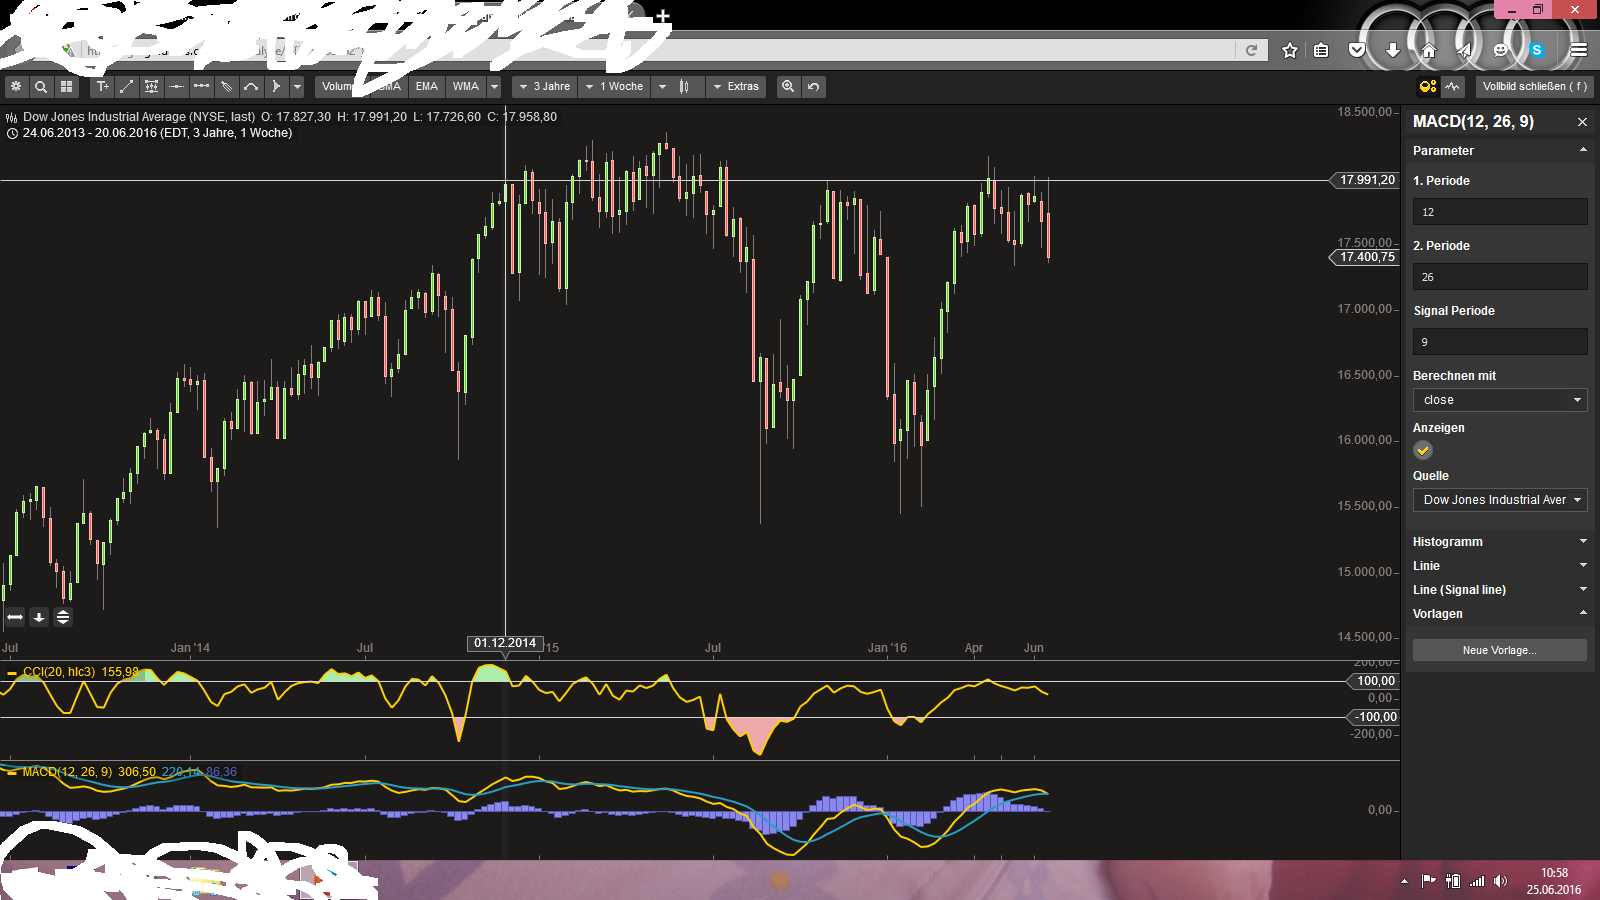Click the MACD(12, 26, 9) indicator label

tap(67, 772)
